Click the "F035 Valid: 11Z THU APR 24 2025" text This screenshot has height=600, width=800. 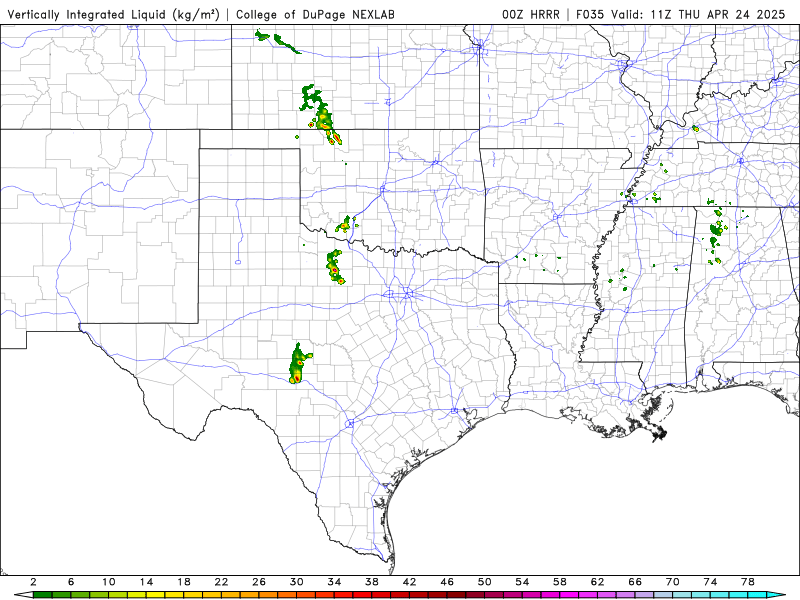681,15
